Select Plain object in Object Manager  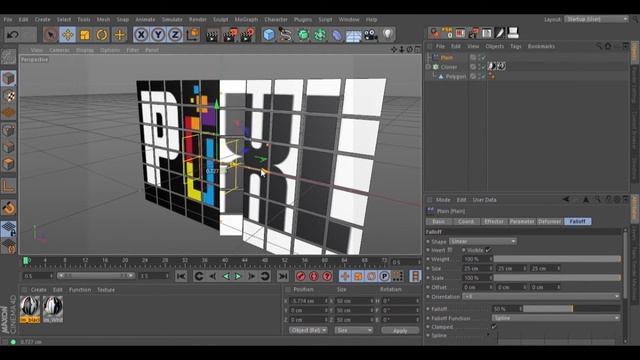pyautogui.click(x=447, y=58)
